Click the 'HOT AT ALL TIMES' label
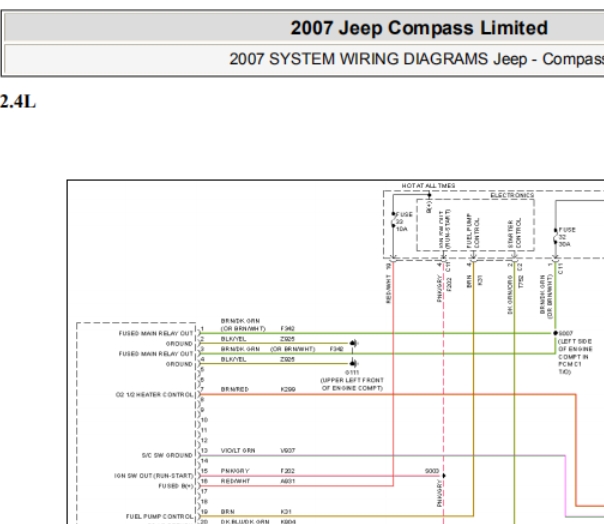Screen dimensions: 604x524 [428, 186]
